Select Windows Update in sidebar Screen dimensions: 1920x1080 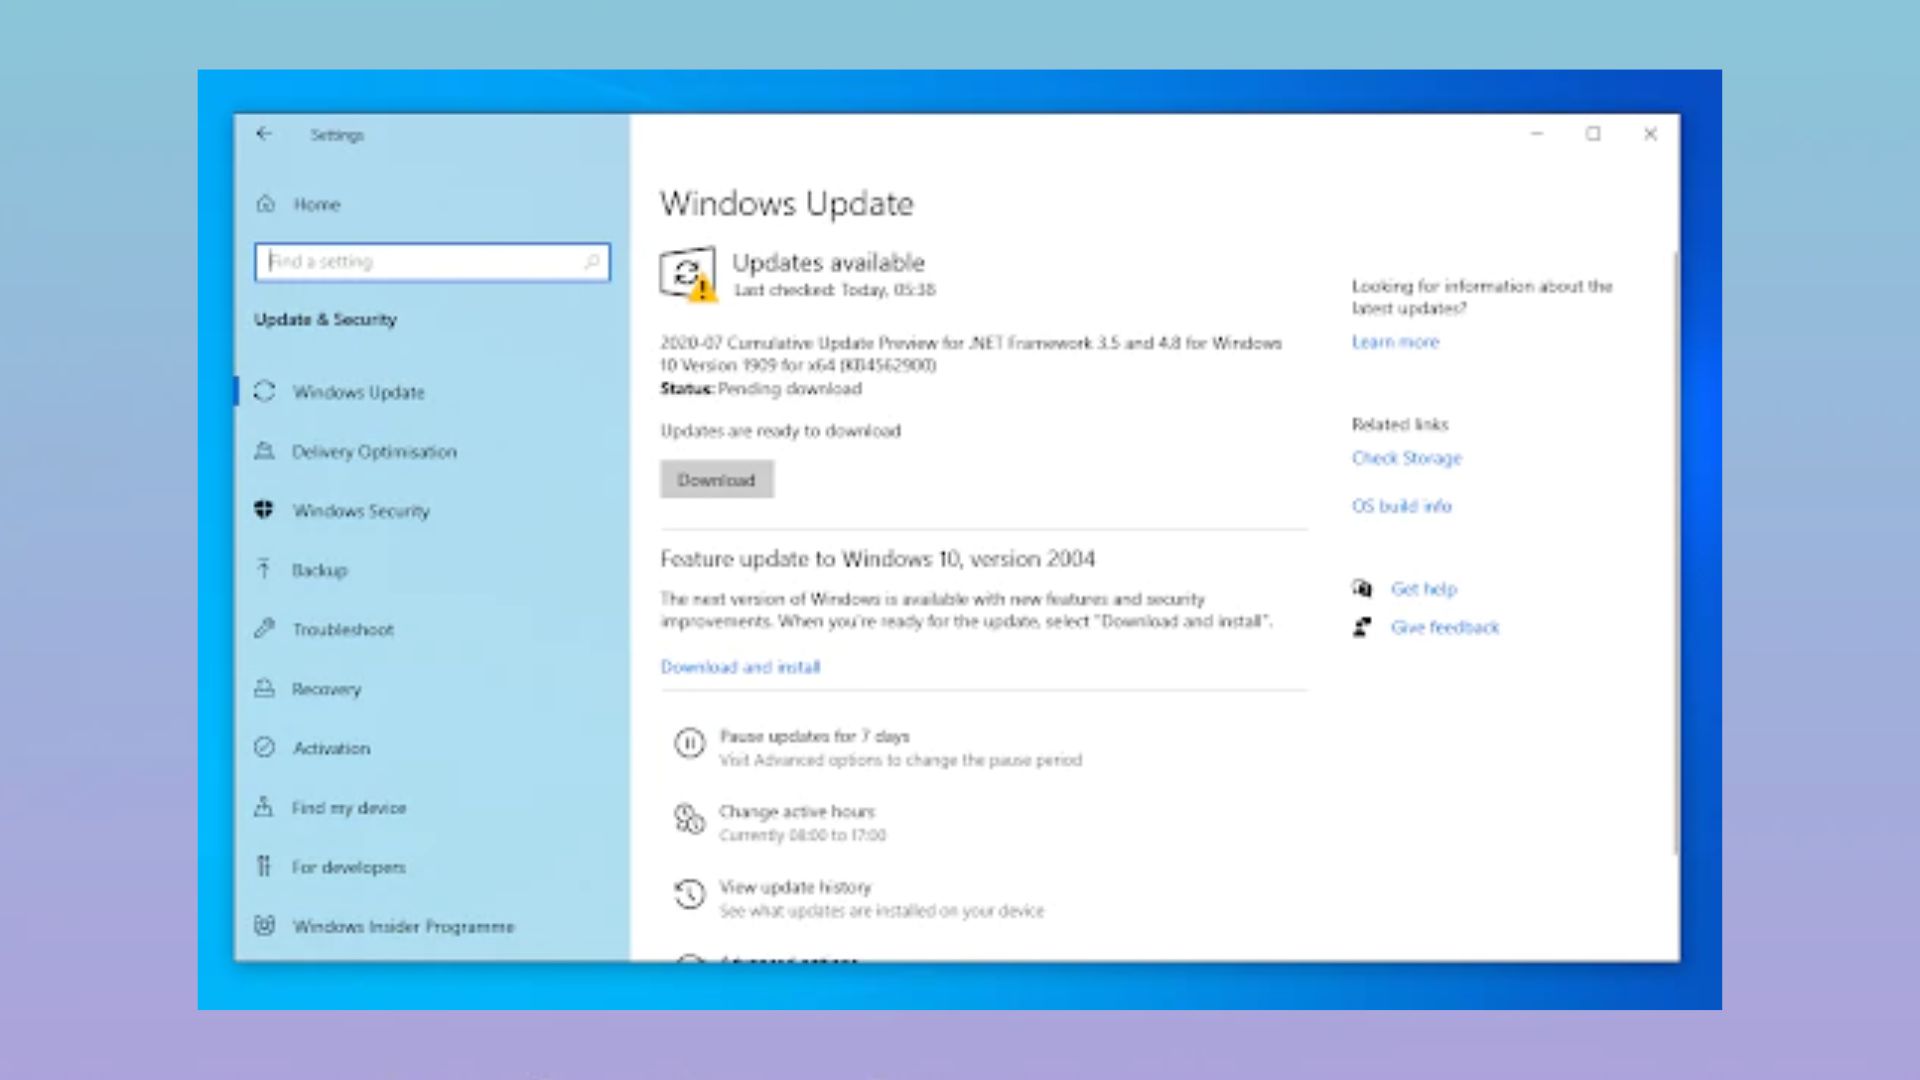pos(359,392)
